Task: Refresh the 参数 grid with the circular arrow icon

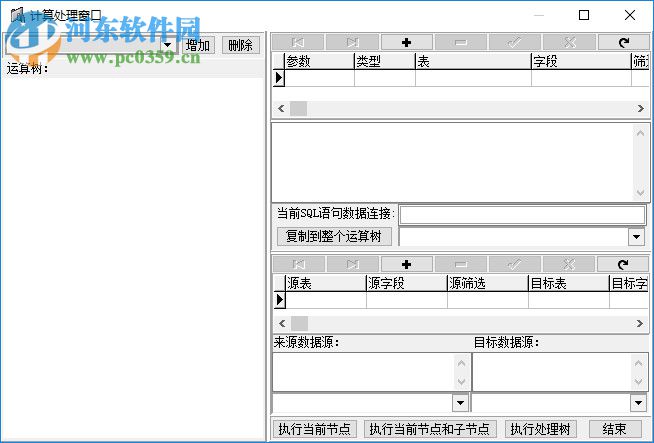Action: click(624, 42)
